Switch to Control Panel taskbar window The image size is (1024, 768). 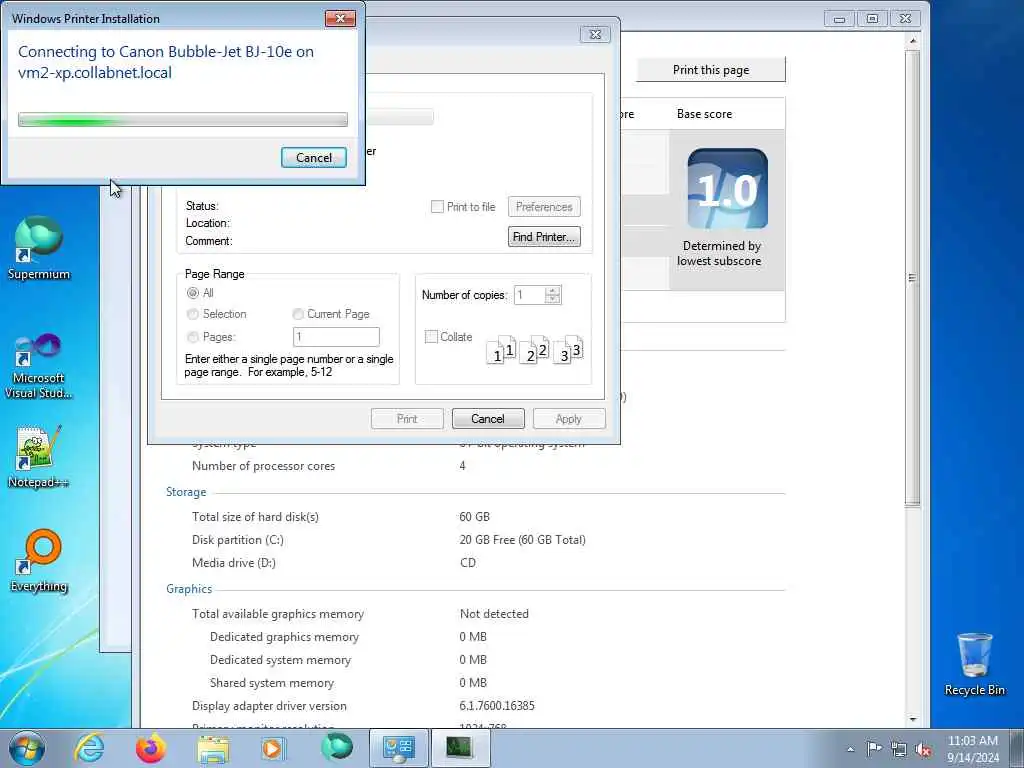pyautogui.click(x=398, y=748)
